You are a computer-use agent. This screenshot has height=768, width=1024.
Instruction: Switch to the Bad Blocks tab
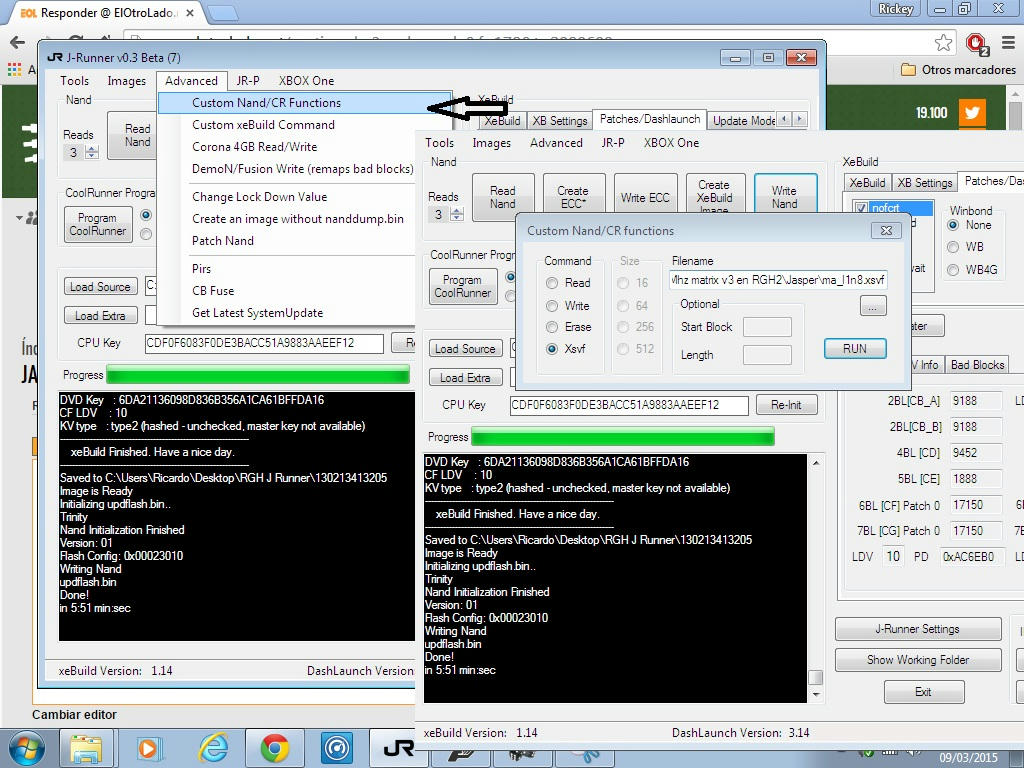977,364
